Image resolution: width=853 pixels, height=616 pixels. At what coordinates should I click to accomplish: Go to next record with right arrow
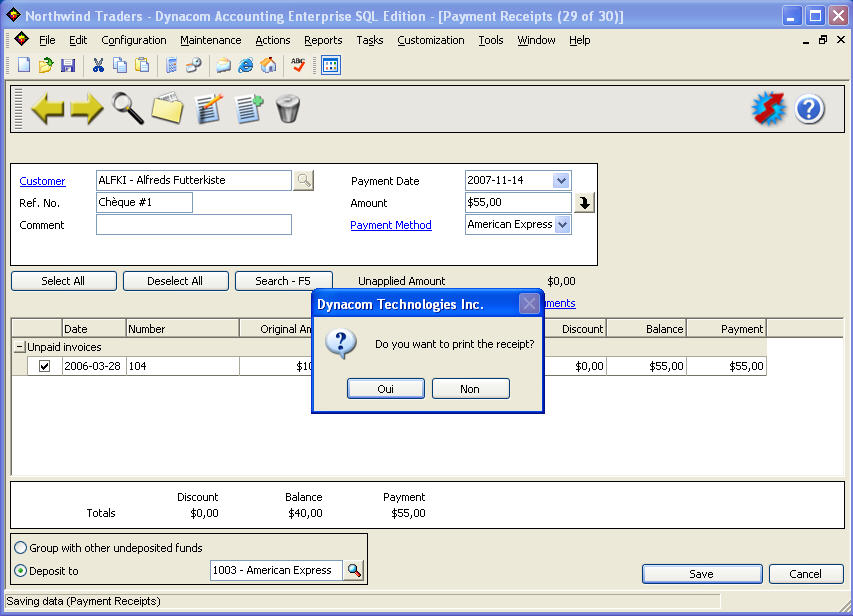pyautogui.click(x=87, y=108)
